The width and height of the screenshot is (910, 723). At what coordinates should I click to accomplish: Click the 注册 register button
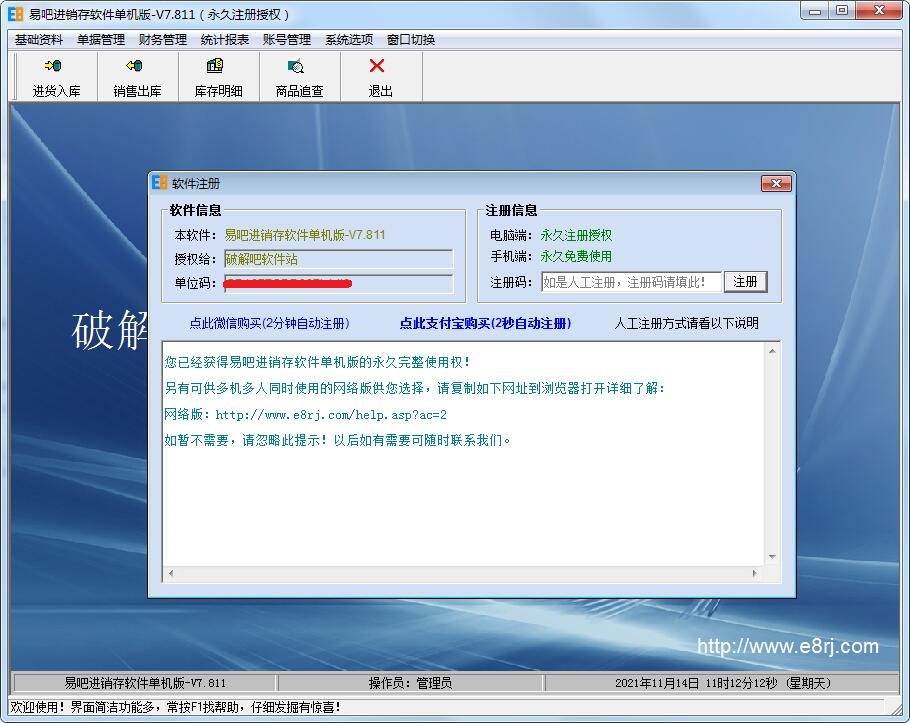pos(745,282)
